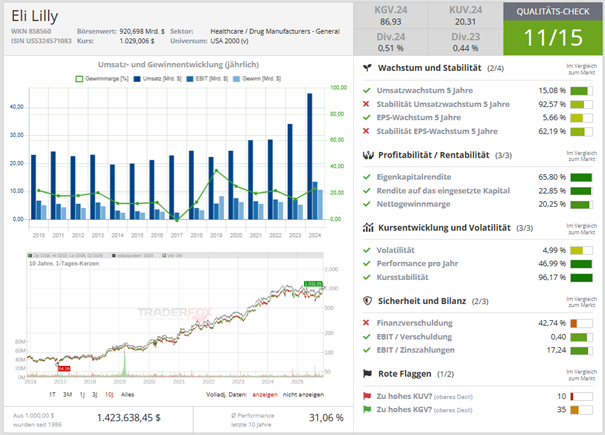This screenshot has width=605, height=435.
Task: Click green checkmark beside Eigenkapitalrendite
Action: coord(367,178)
